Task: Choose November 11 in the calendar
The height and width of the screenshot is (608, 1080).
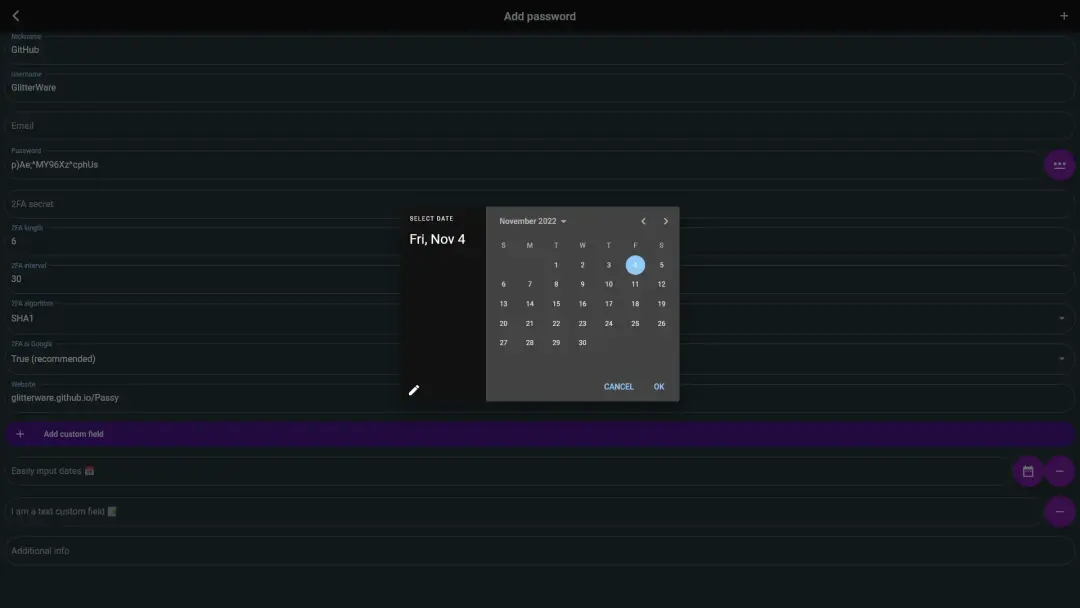Action: click(635, 284)
